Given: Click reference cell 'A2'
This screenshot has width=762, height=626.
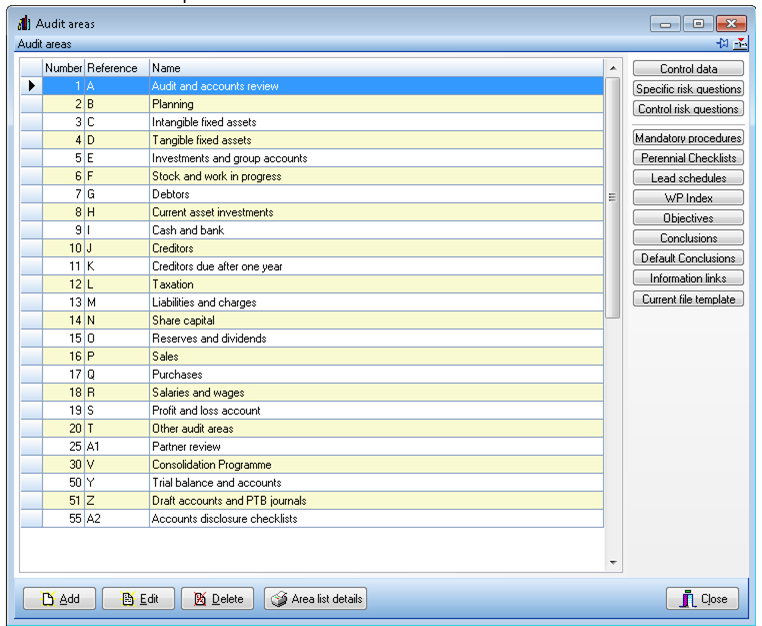Looking at the screenshot, I should click(117, 519).
